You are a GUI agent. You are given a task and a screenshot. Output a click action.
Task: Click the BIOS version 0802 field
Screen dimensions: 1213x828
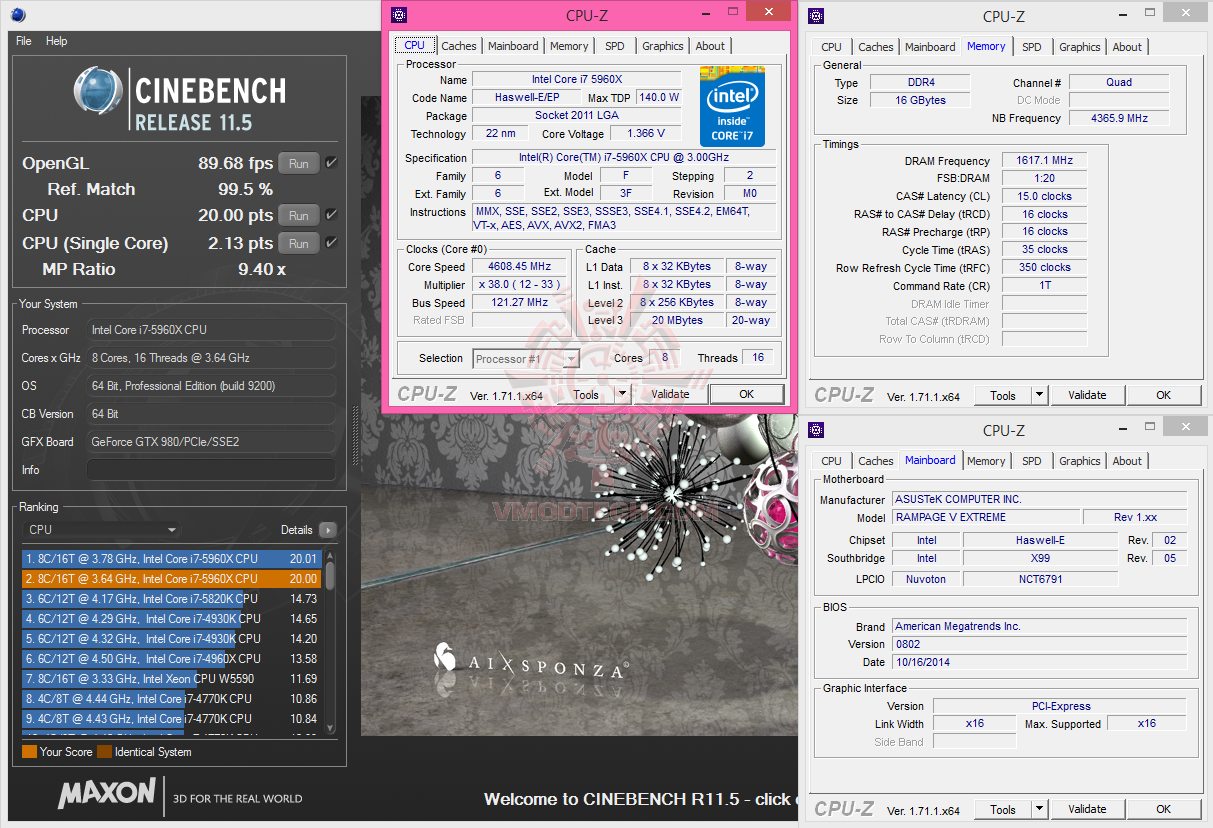tap(1038, 644)
